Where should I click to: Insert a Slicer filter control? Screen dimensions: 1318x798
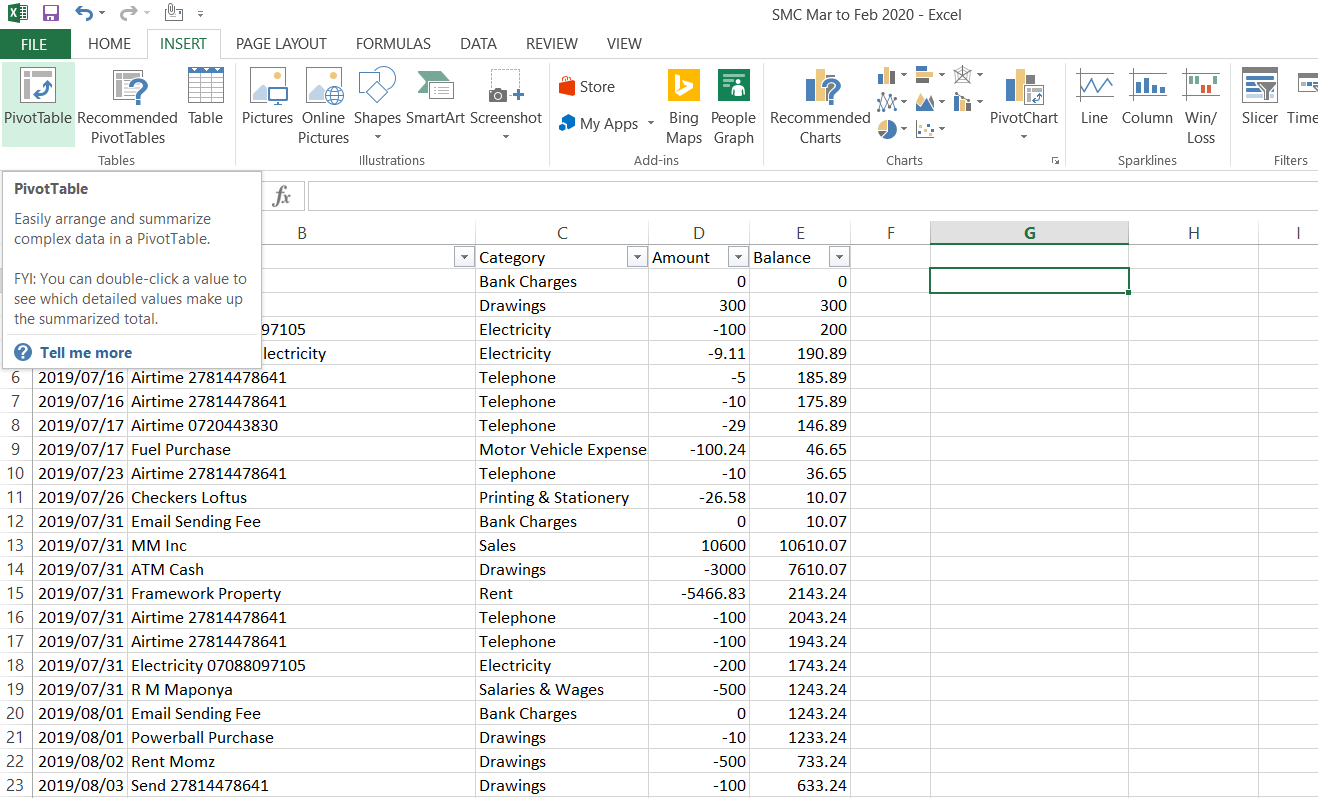tap(1259, 100)
